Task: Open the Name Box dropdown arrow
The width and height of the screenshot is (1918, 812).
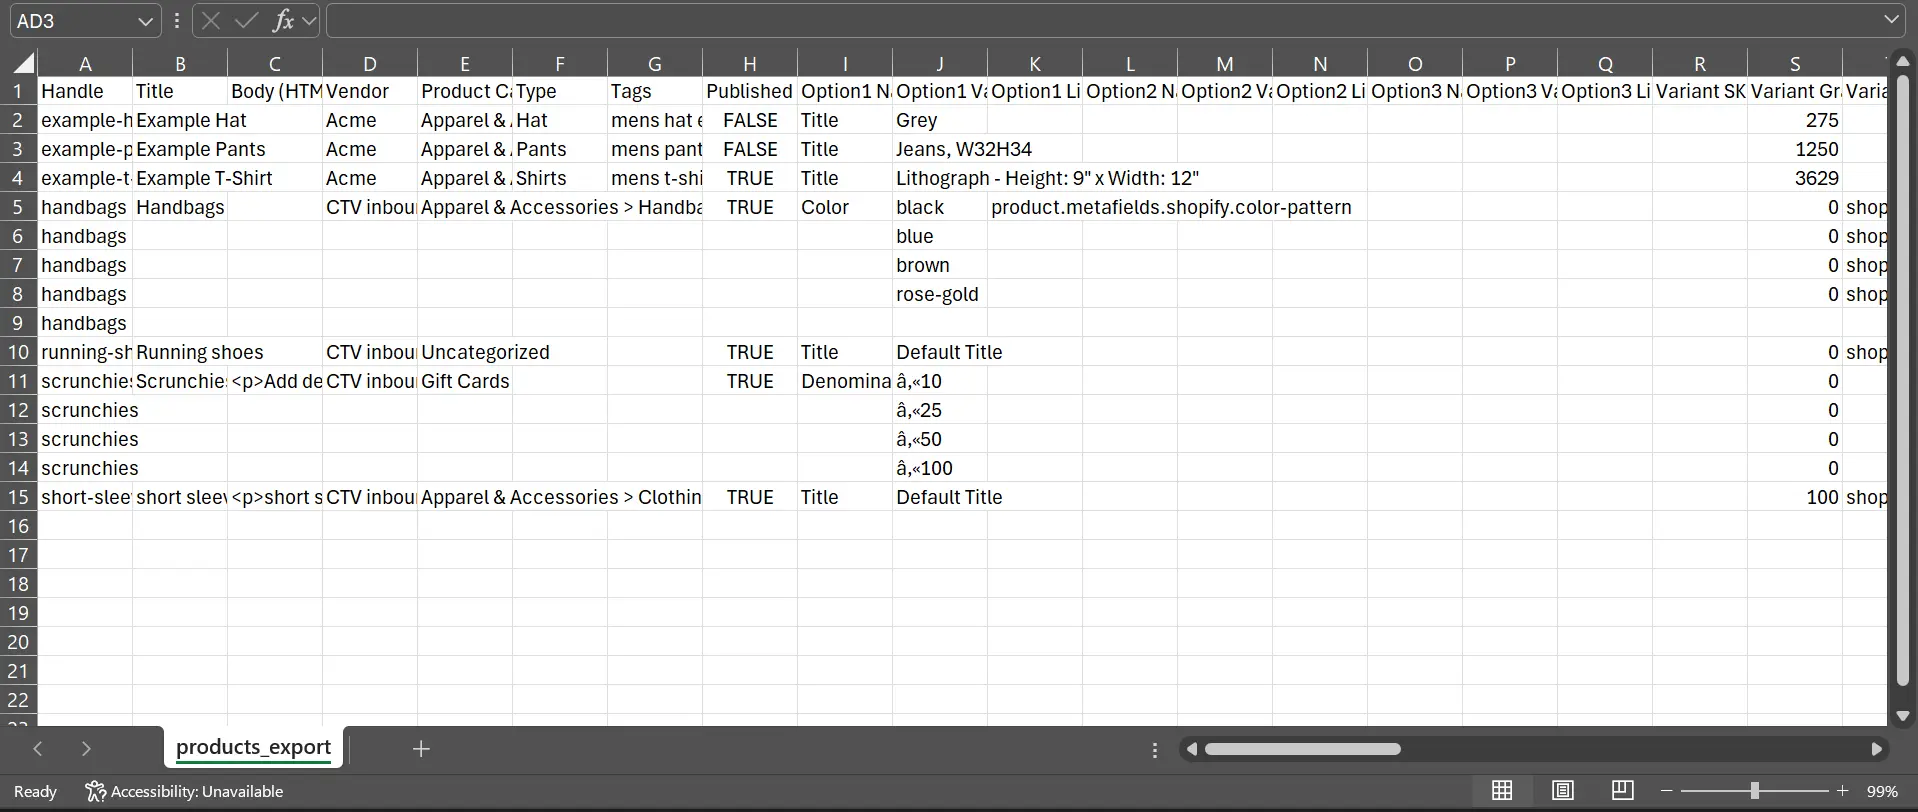Action: pos(146,21)
